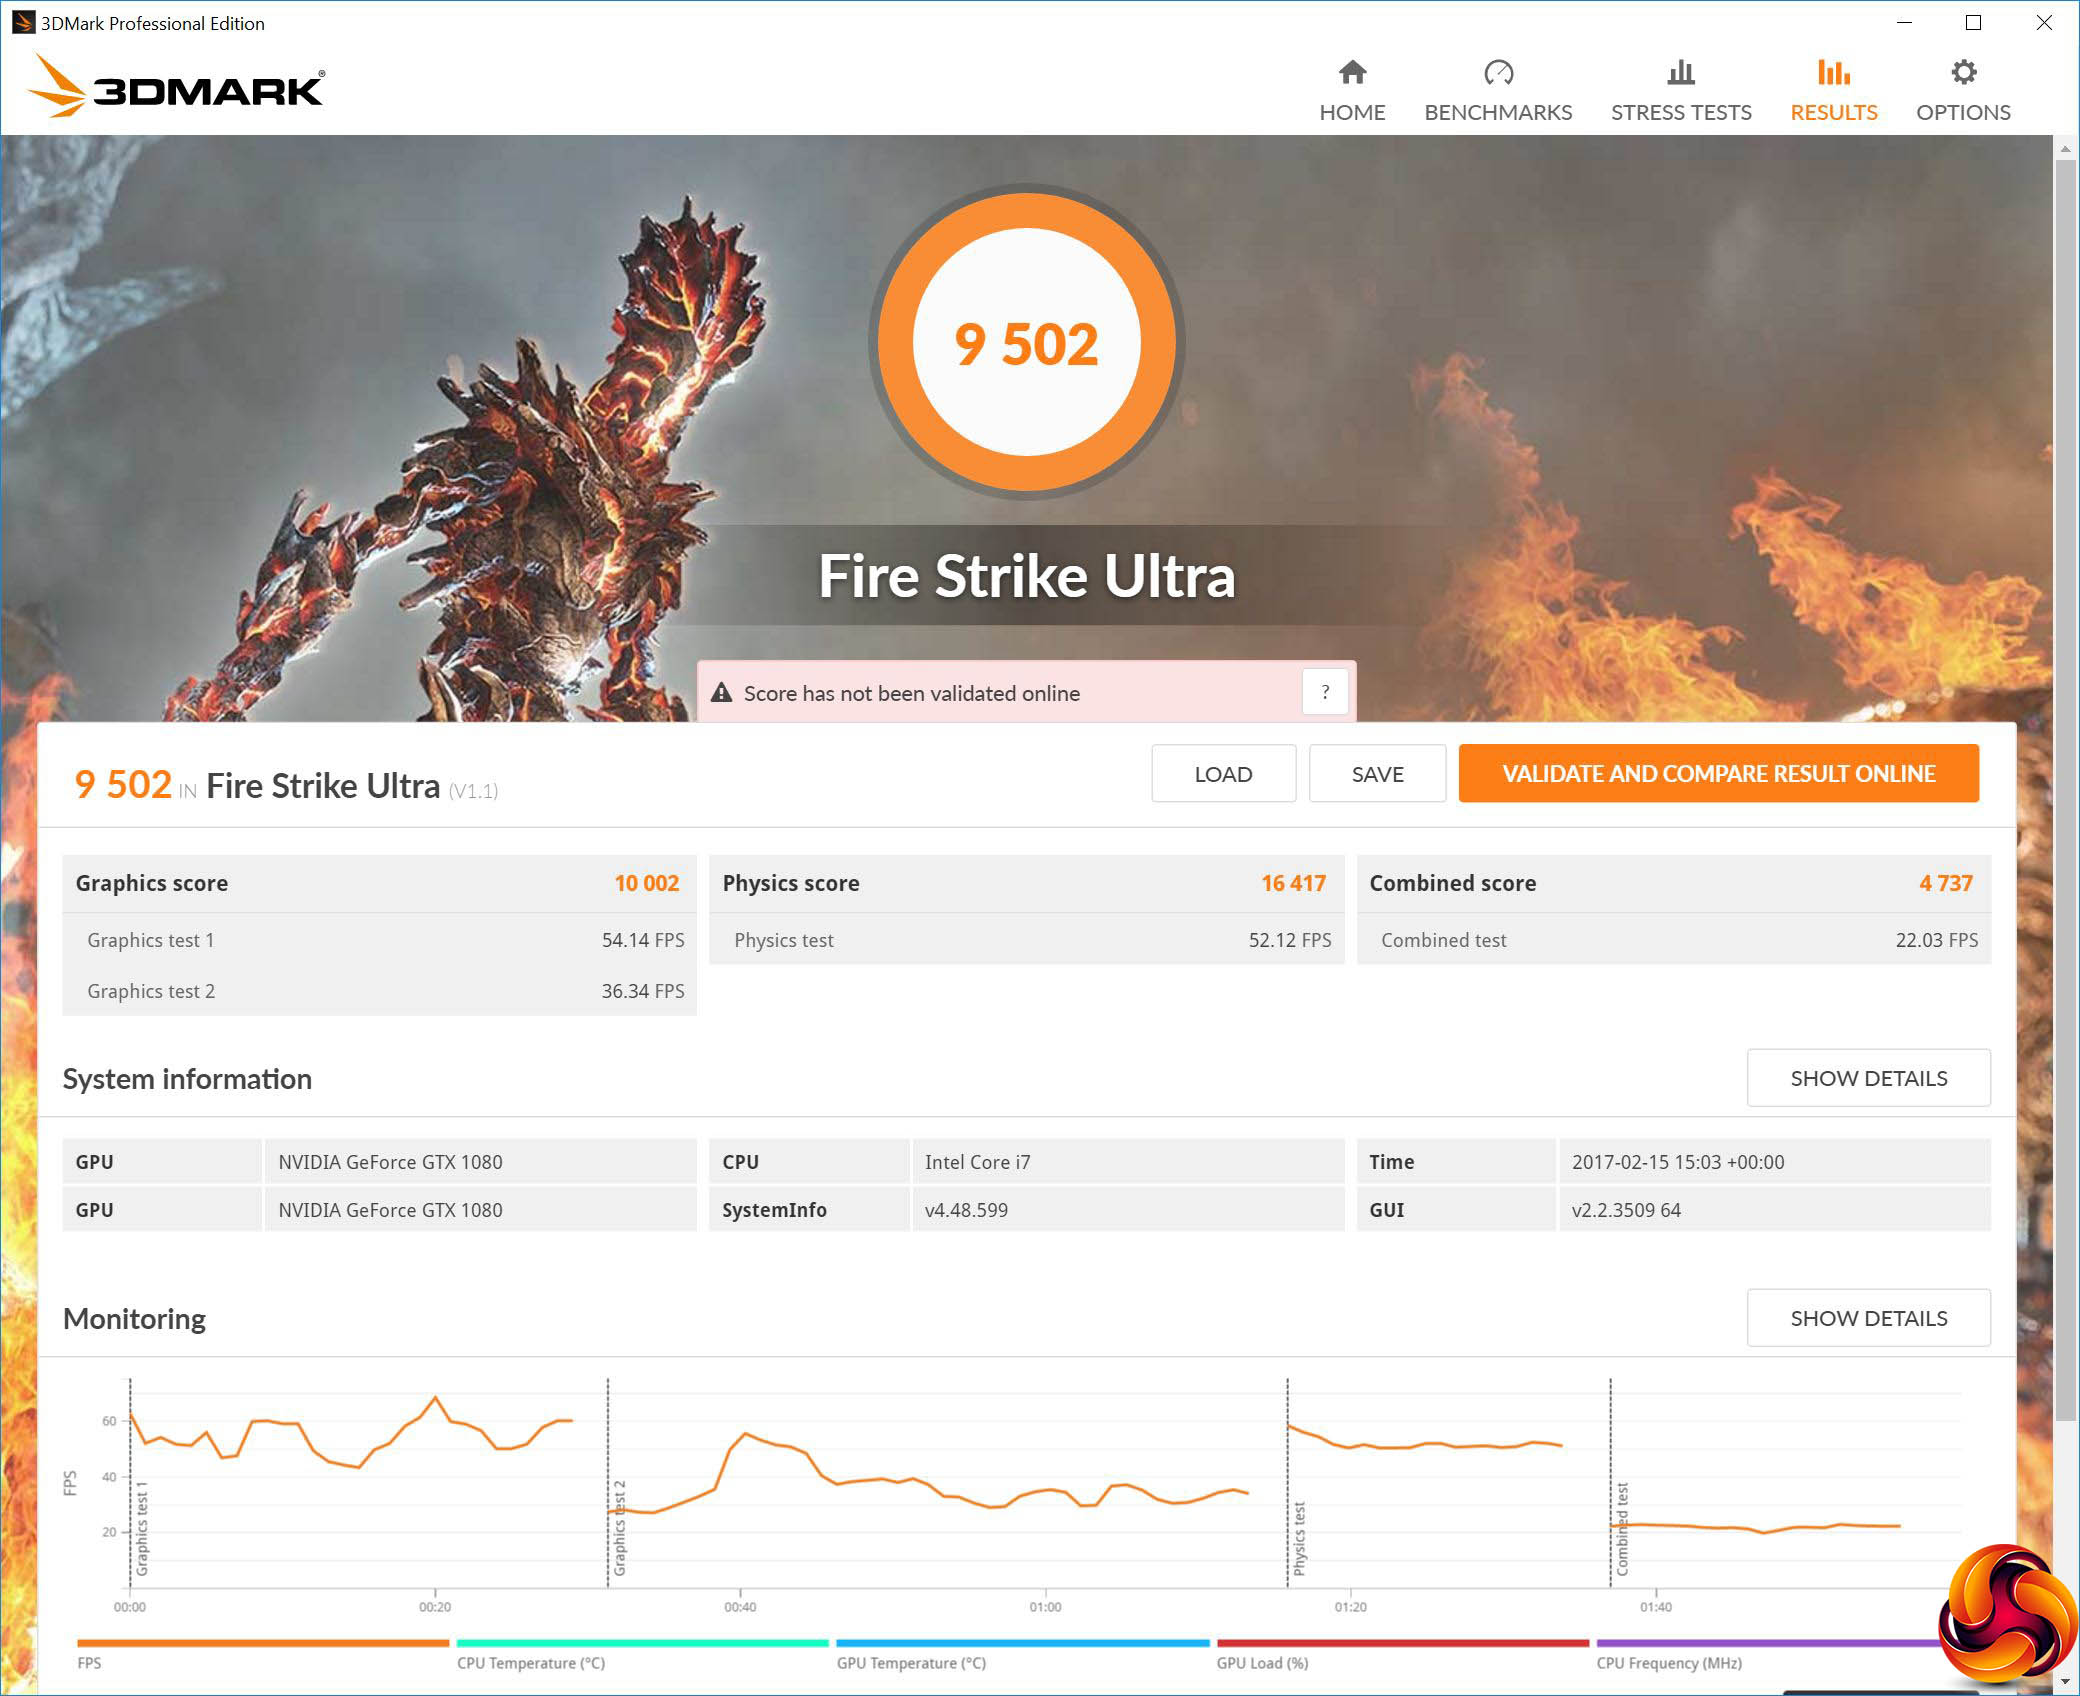
Task: Click the 3DMark logo
Action: pyautogui.click(x=177, y=88)
